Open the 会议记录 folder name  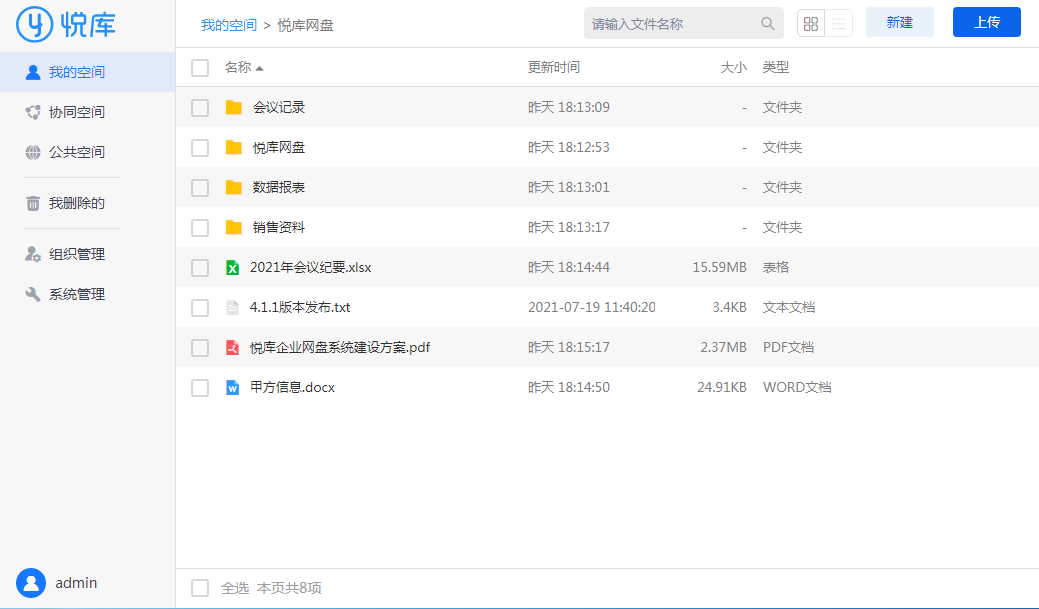278,107
